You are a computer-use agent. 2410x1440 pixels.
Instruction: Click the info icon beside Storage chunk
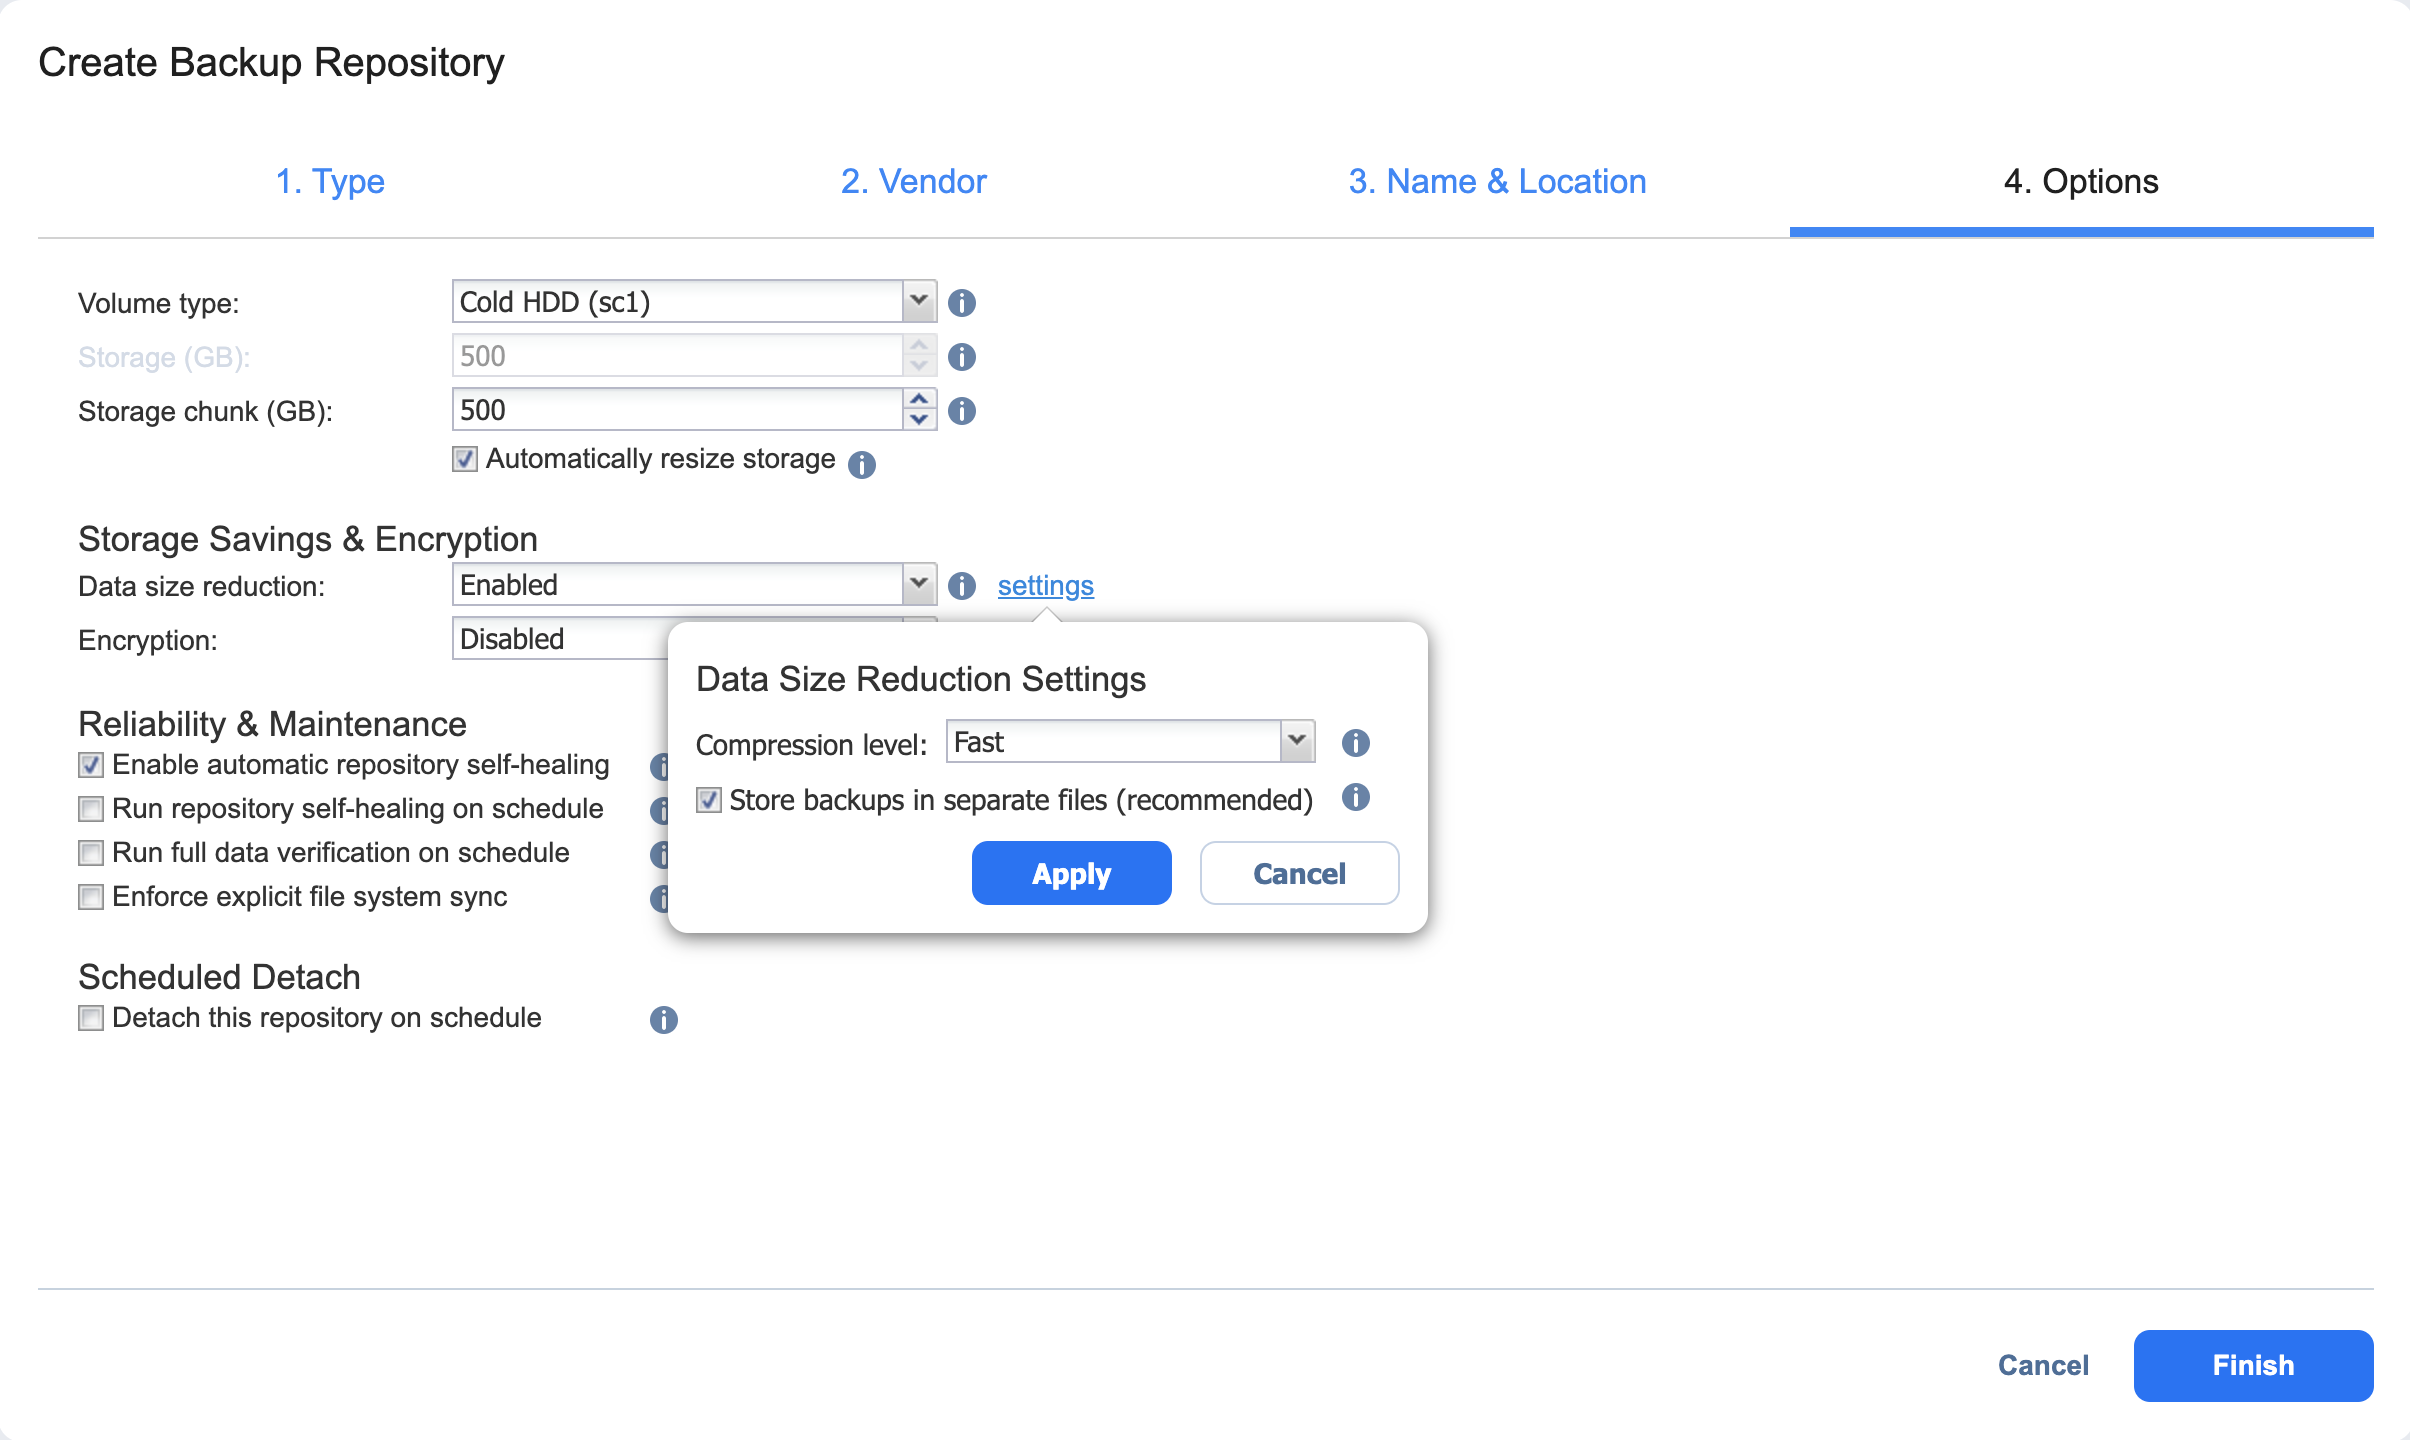coord(961,411)
